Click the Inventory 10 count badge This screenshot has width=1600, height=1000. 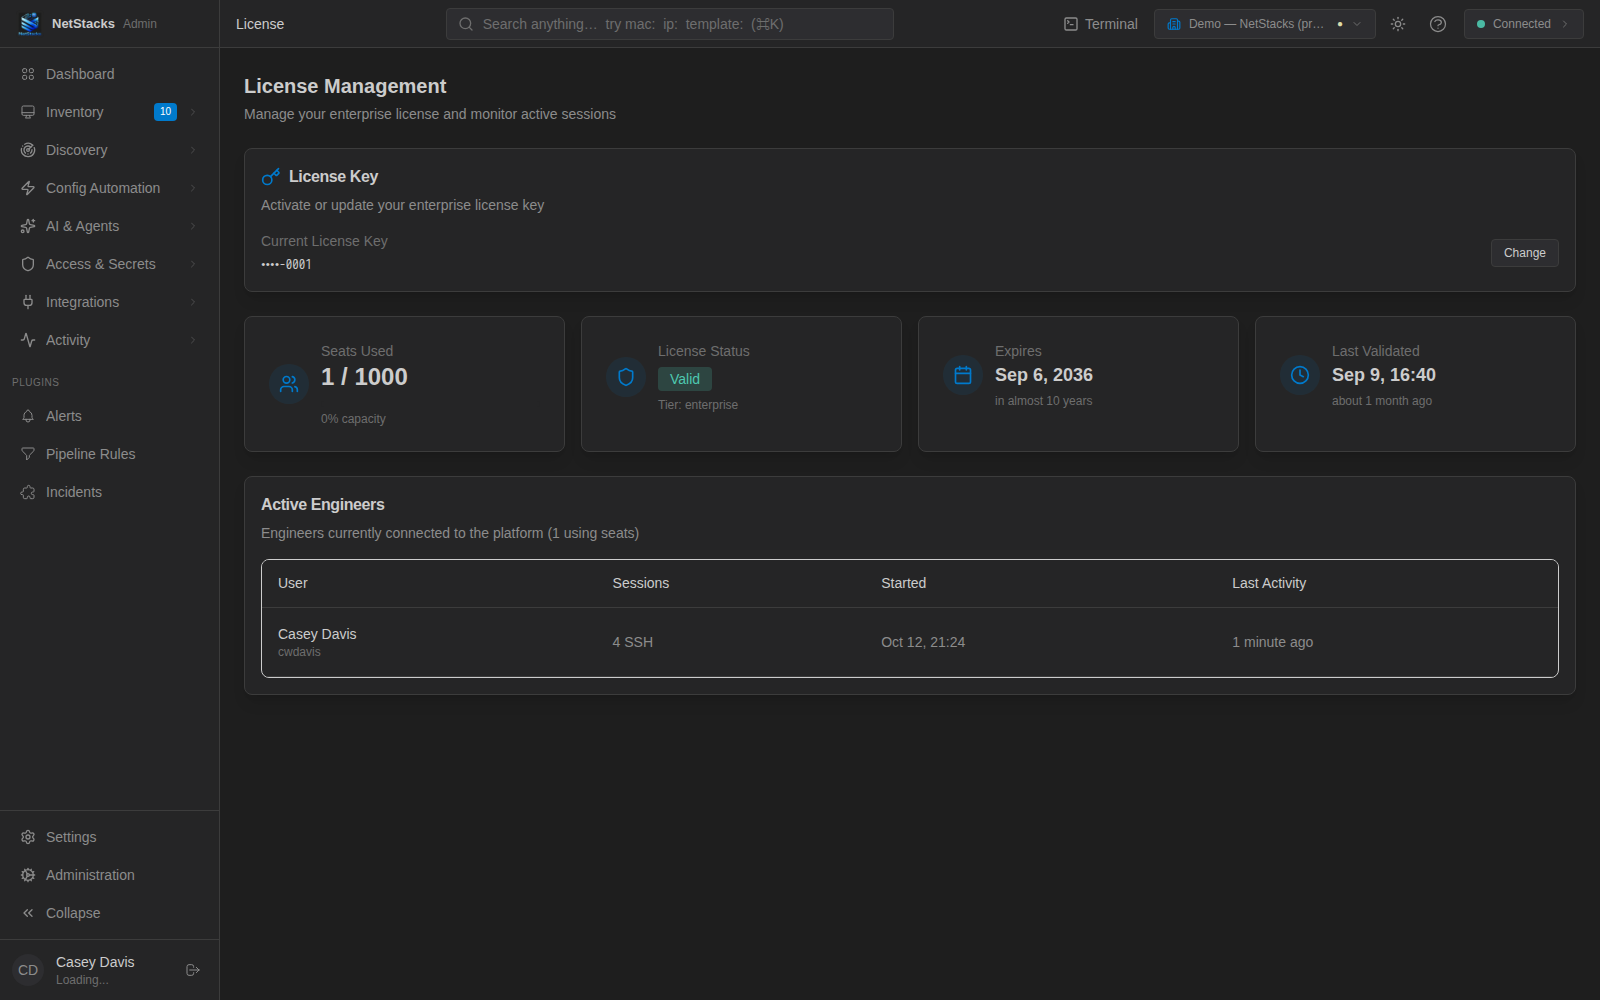[x=165, y=112]
